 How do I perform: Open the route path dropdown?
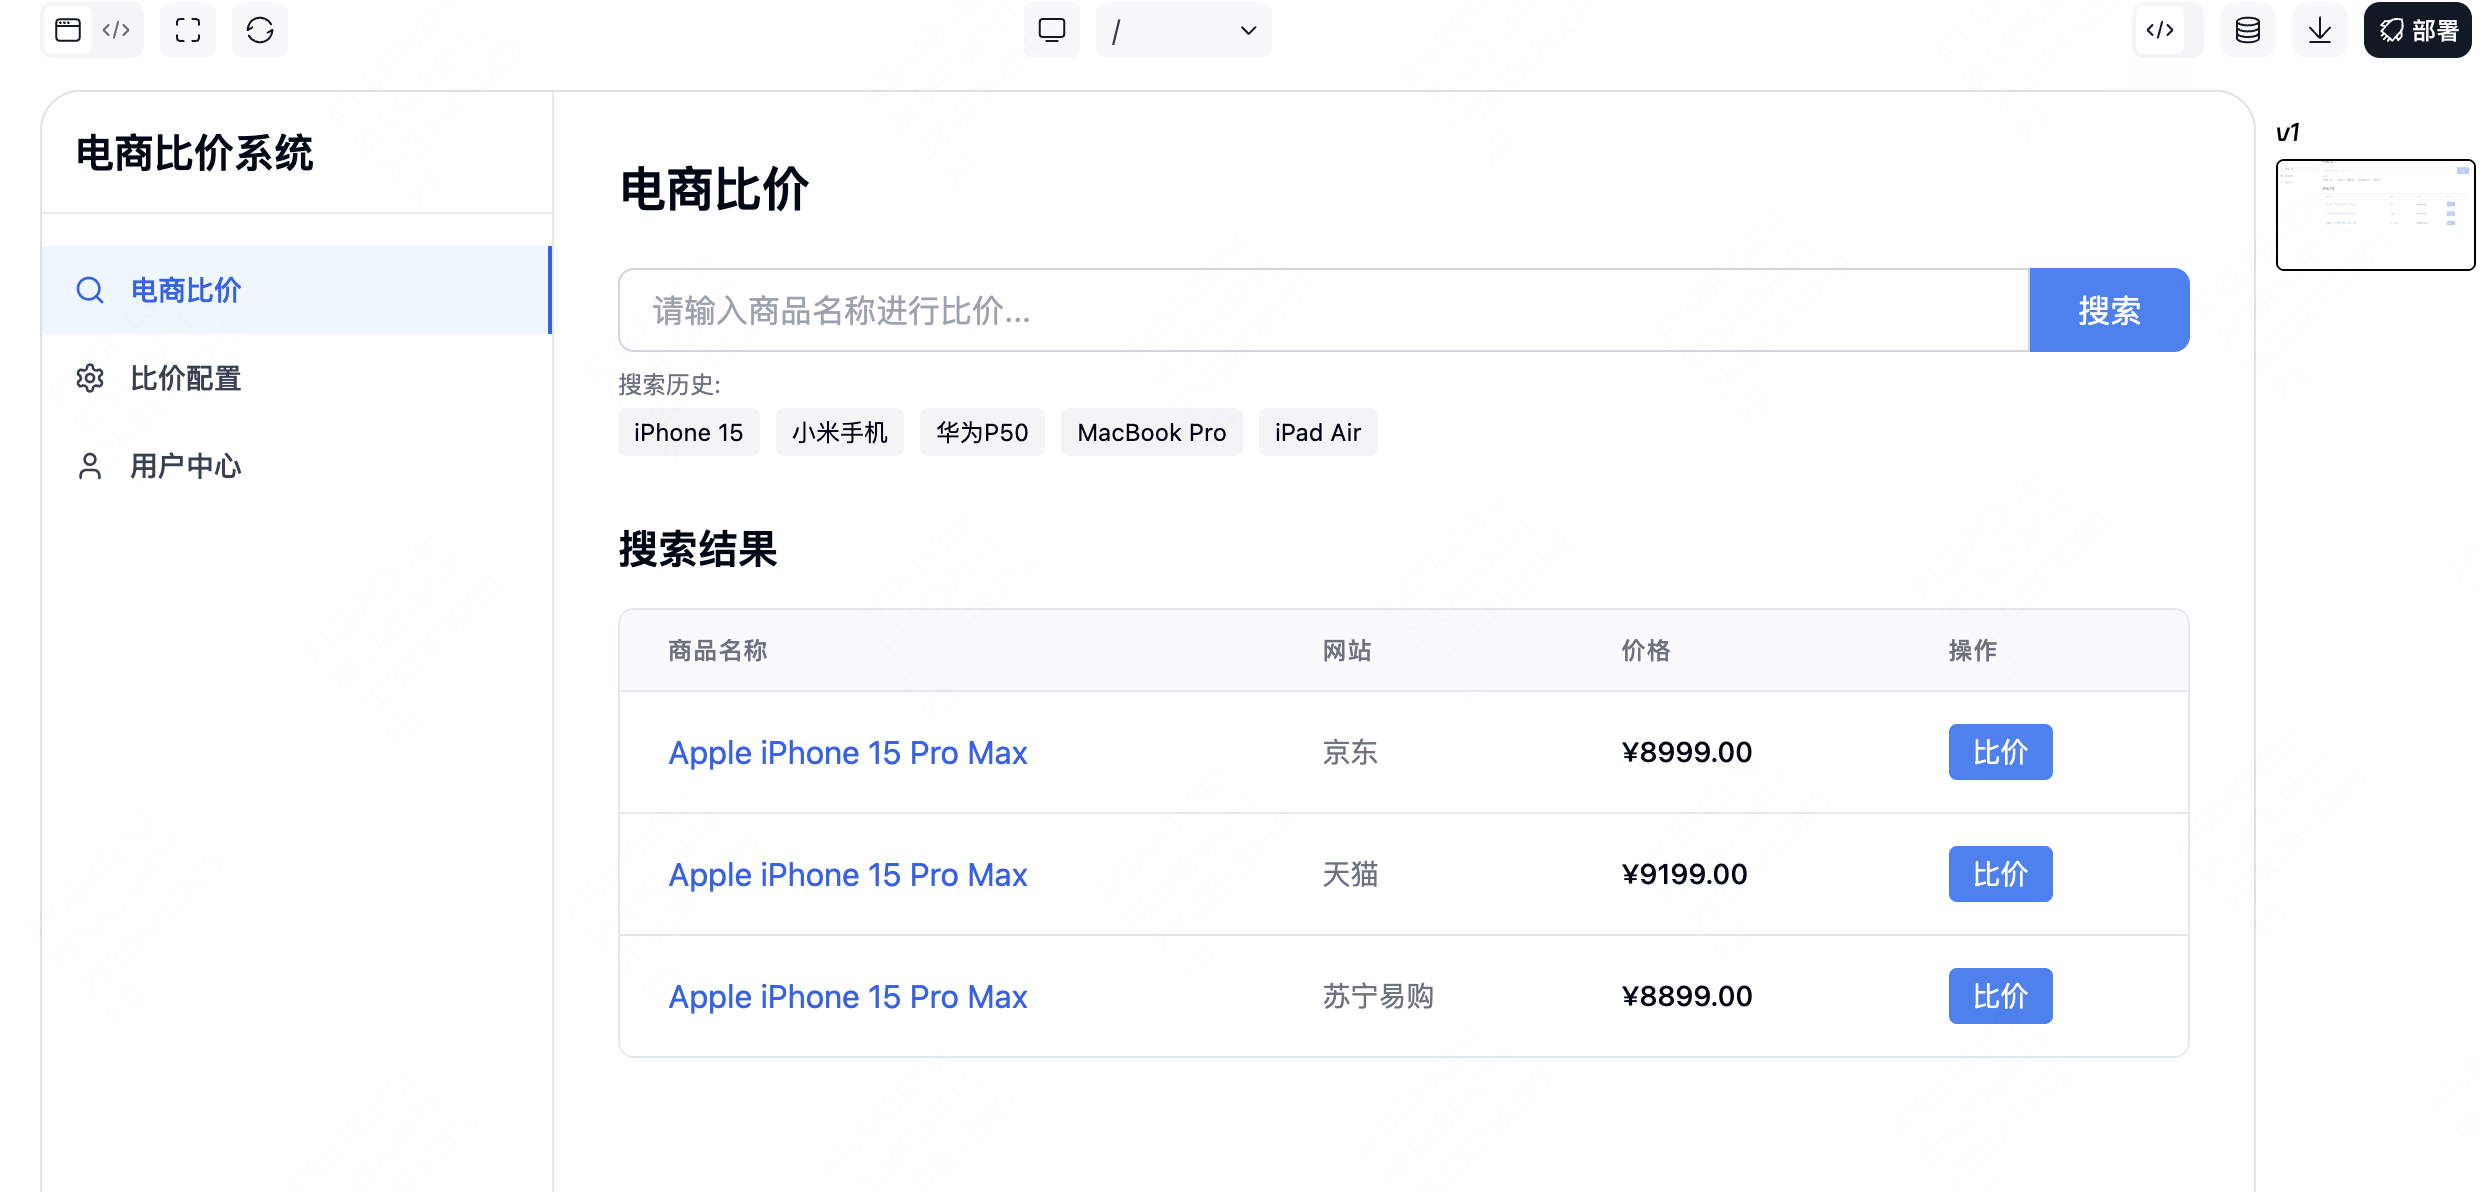pos(1184,30)
